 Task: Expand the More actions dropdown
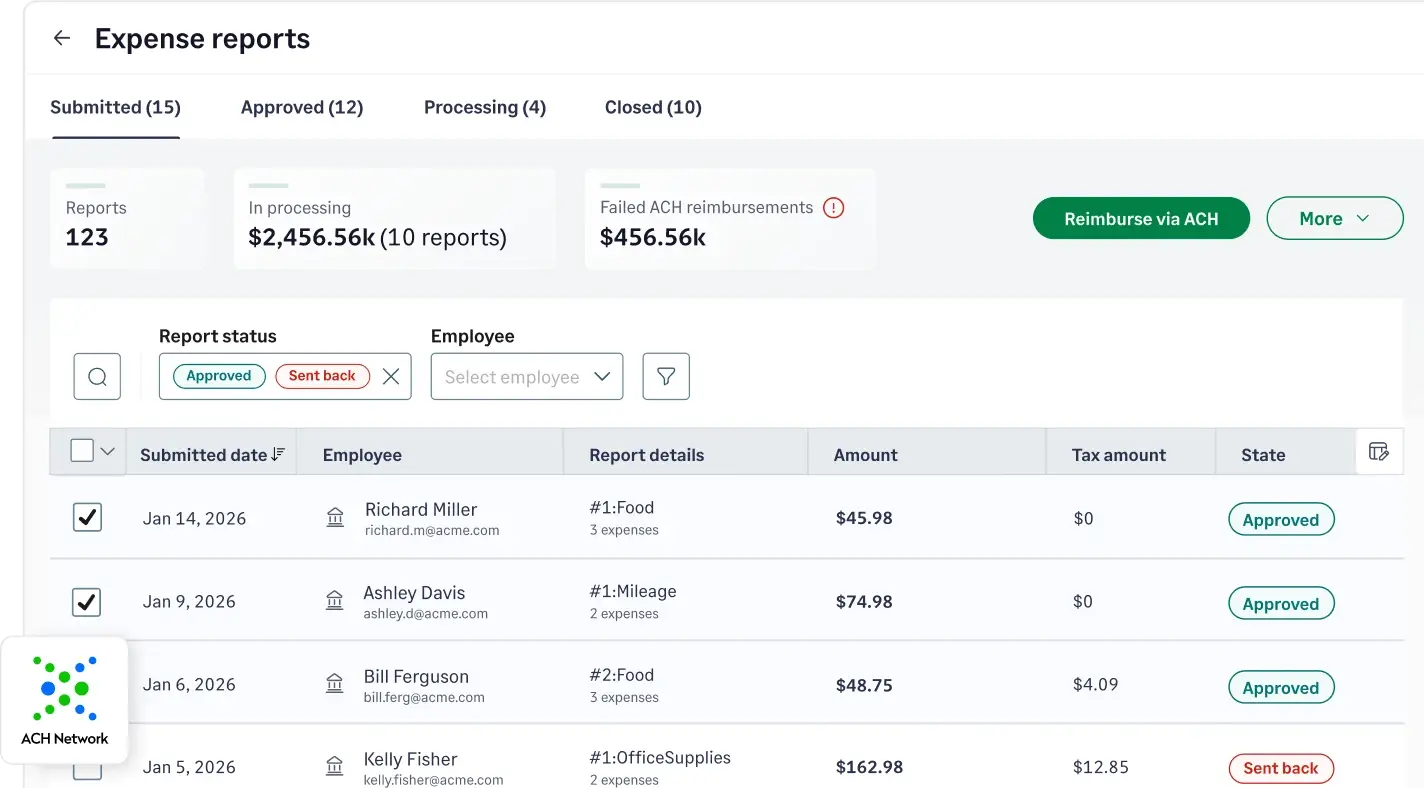pyautogui.click(x=1335, y=218)
